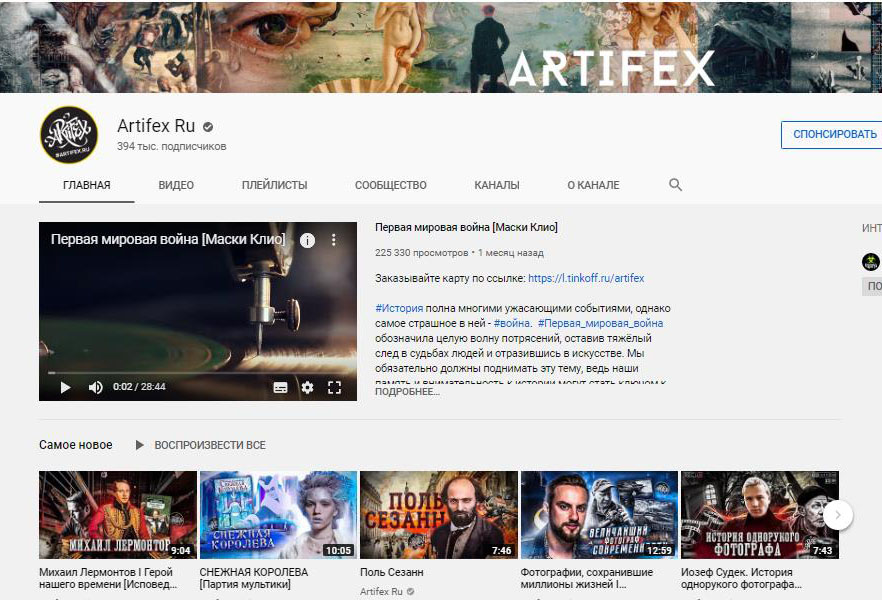
Task: Click the video progress bar
Action: (x=198, y=372)
